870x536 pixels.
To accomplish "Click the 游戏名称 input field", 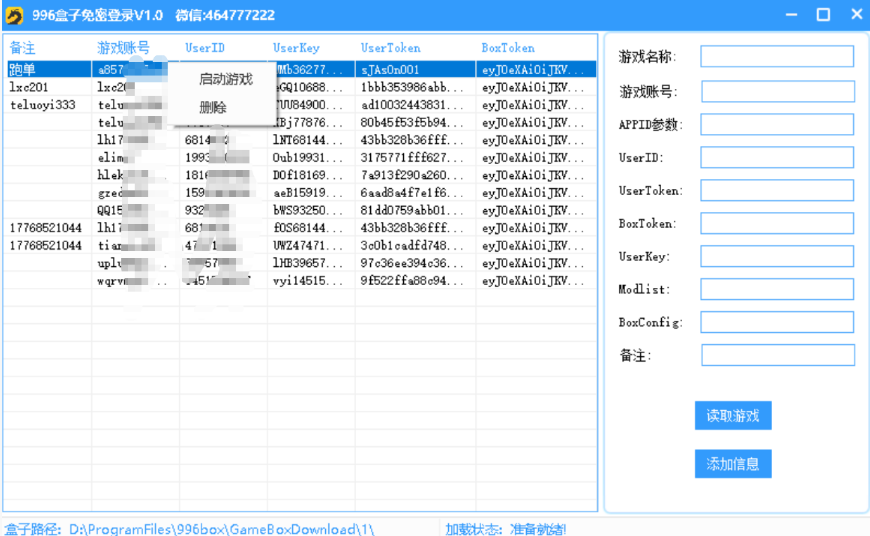I will (x=777, y=57).
